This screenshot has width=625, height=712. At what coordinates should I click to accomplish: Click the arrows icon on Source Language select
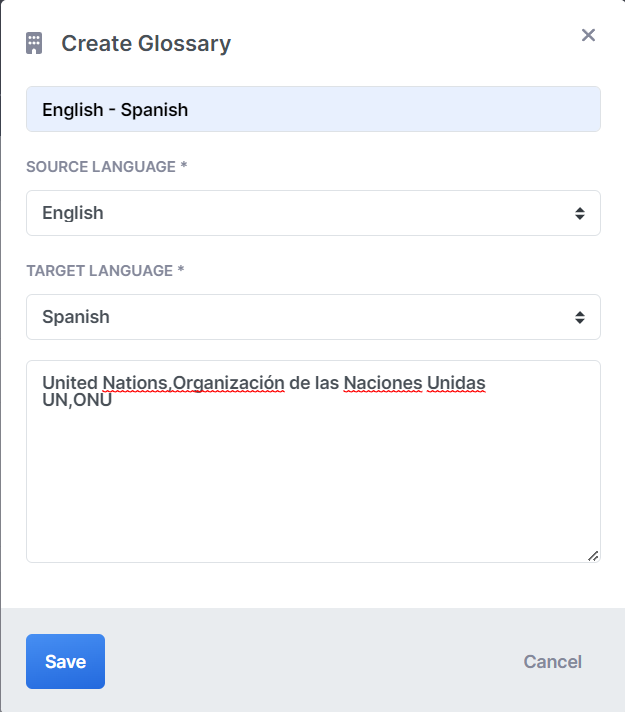coord(579,213)
